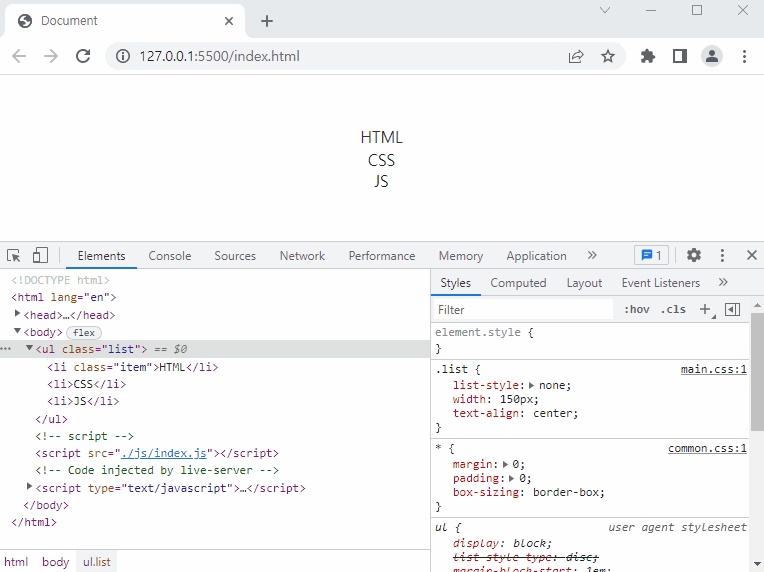Select the Styles sidebar tab
The image size is (764, 572).
[456, 283]
